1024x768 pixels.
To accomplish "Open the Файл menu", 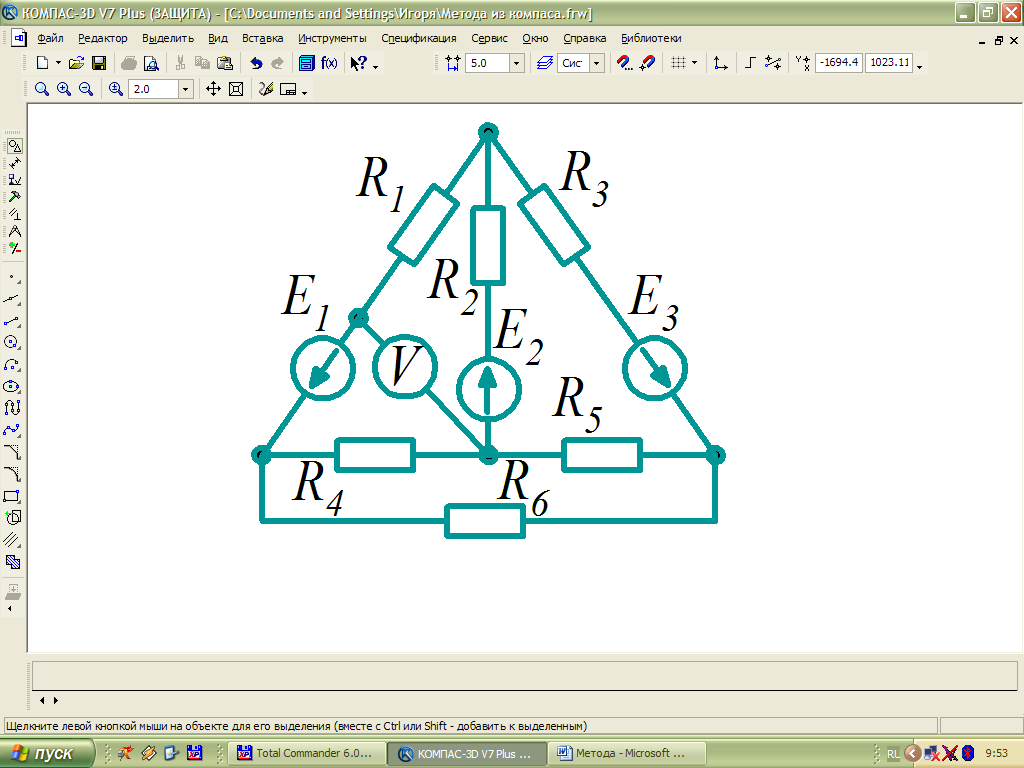I will (x=50, y=39).
